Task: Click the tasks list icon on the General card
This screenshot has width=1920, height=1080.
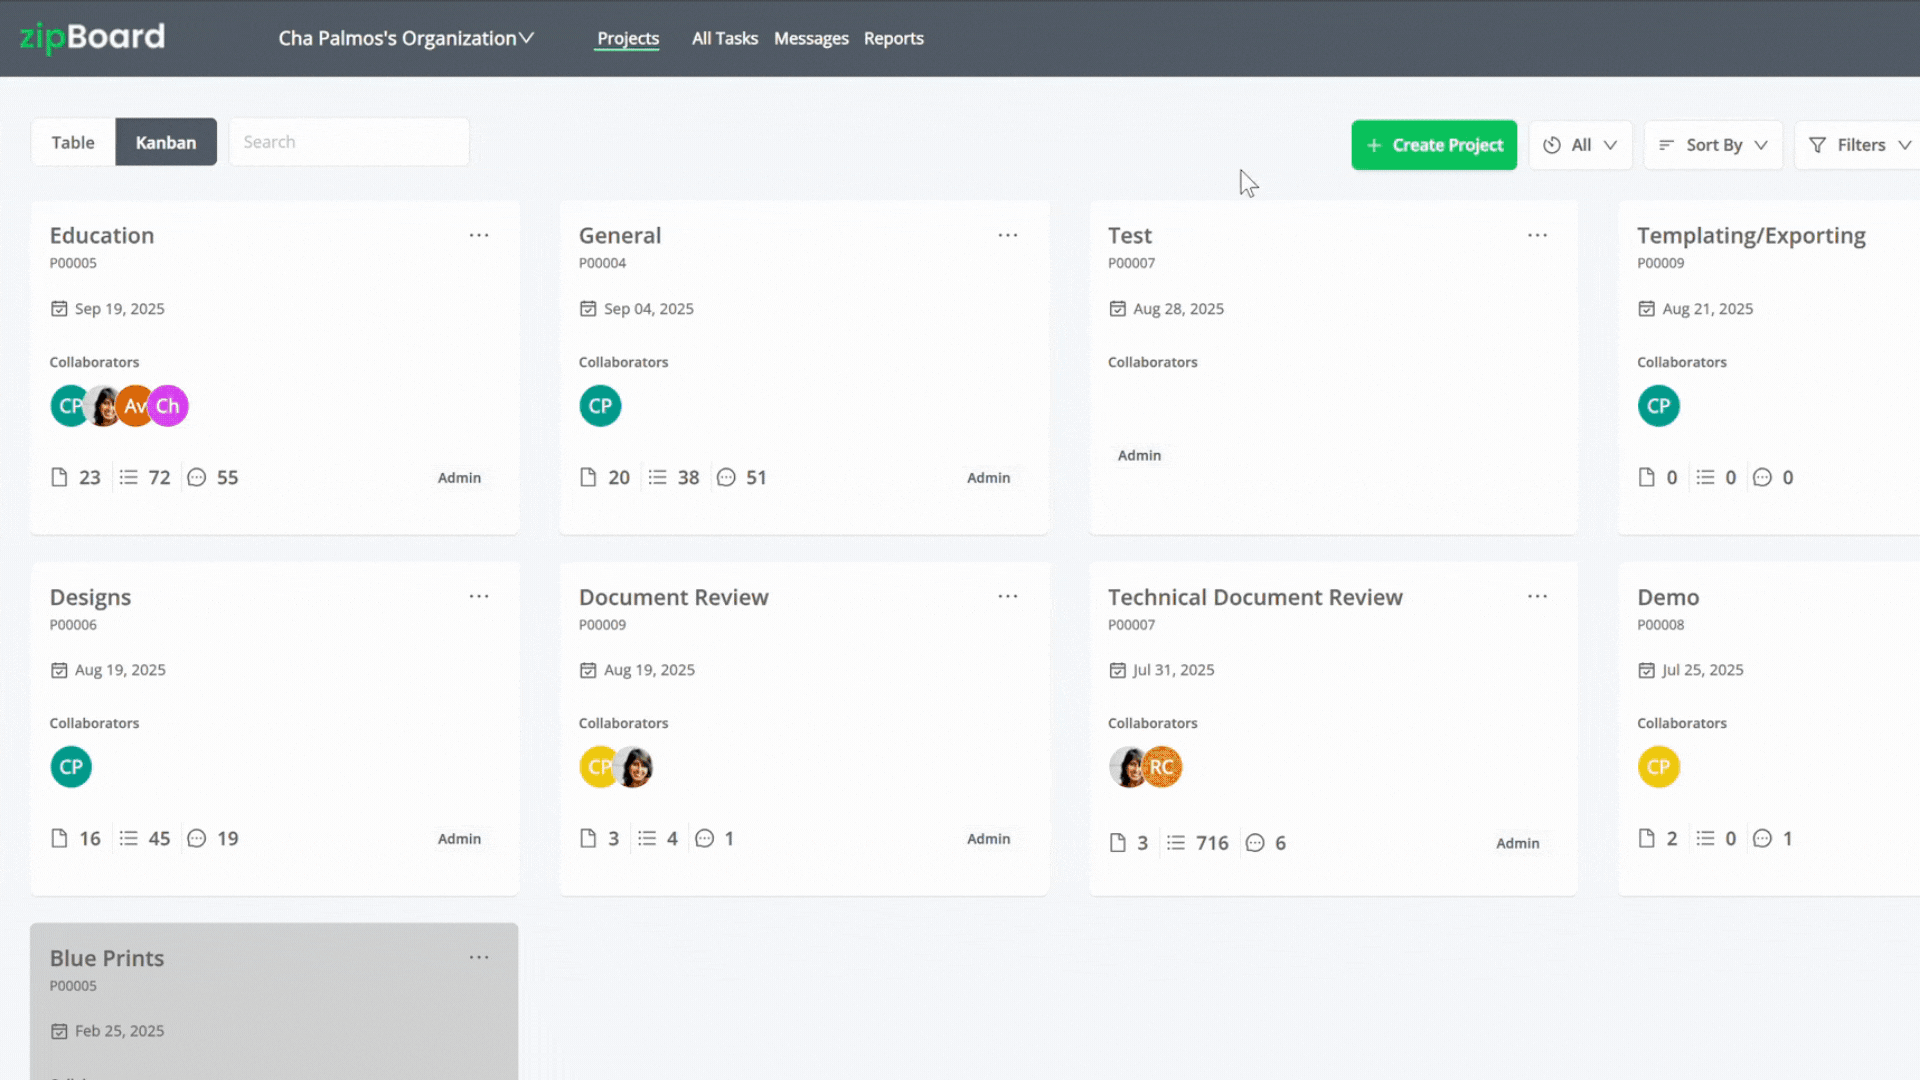Action: (x=657, y=477)
